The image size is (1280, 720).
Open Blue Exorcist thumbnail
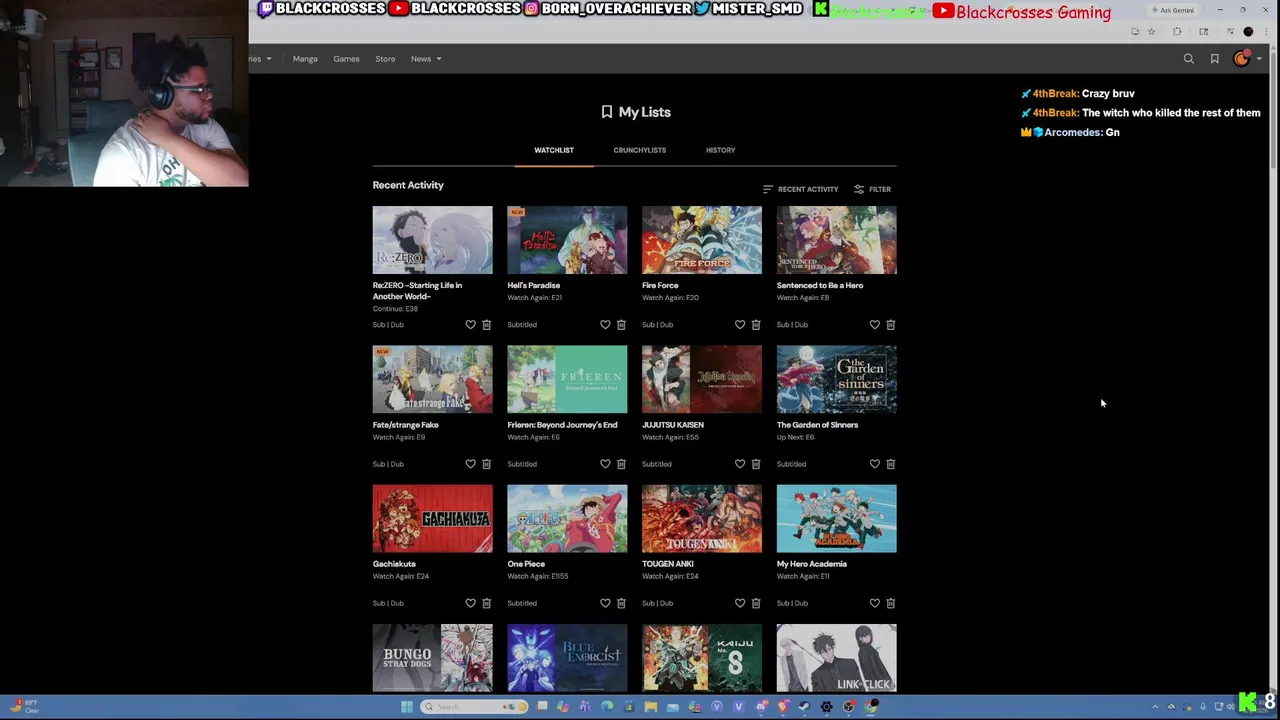pyautogui.click(x=567, y=658)
